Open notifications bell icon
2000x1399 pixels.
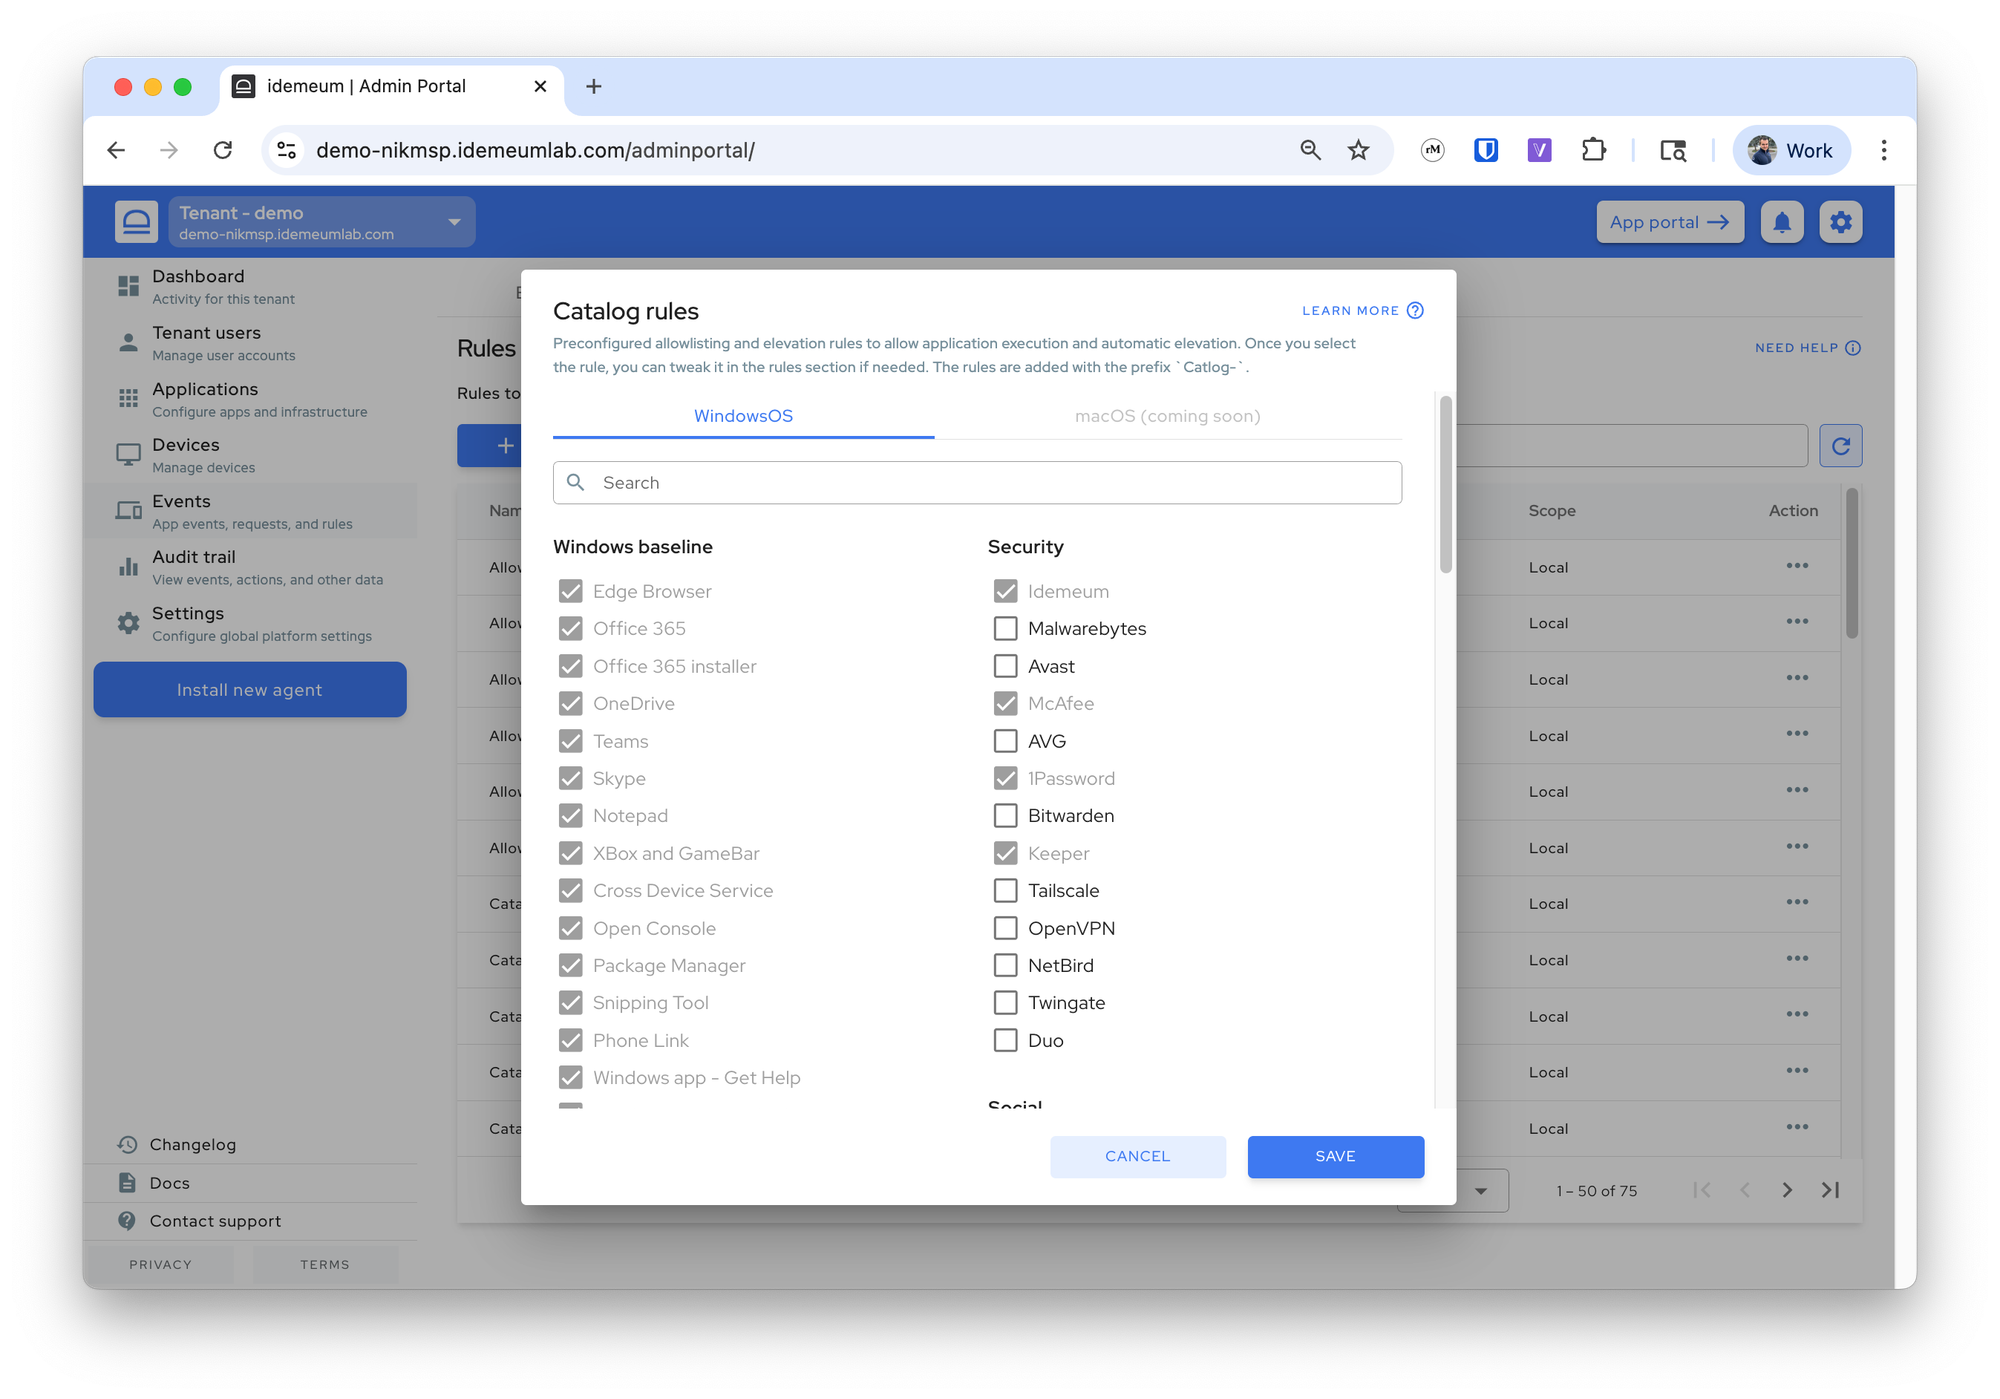tap(1782, 222)
